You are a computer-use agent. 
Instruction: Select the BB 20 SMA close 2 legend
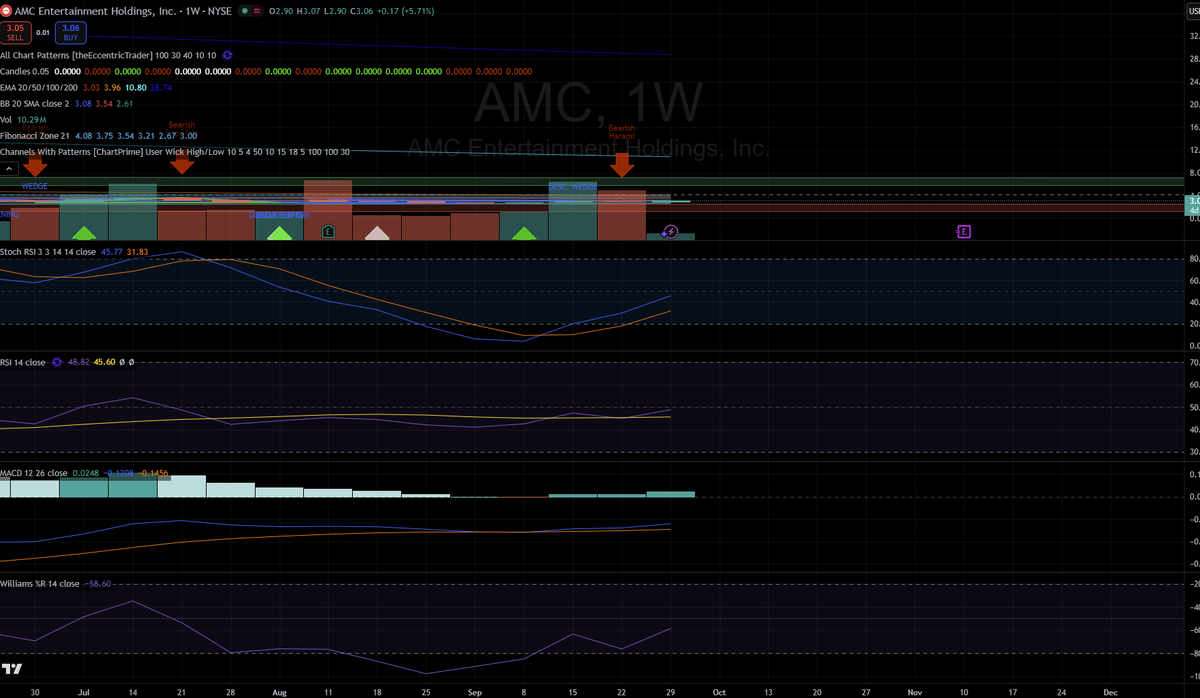tap(36, 103)
